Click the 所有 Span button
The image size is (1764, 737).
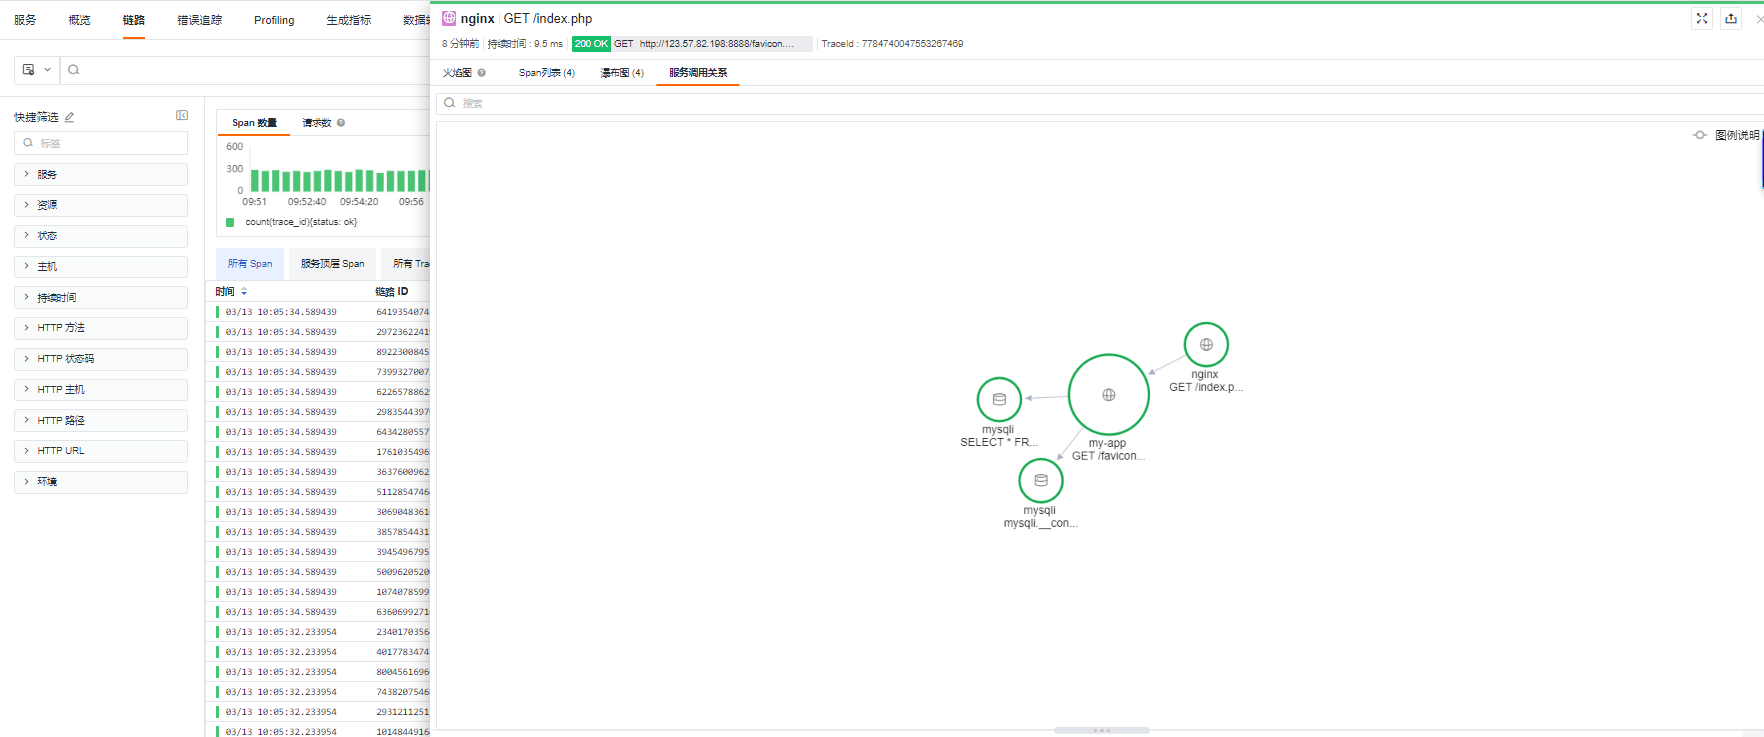point(250,264)
